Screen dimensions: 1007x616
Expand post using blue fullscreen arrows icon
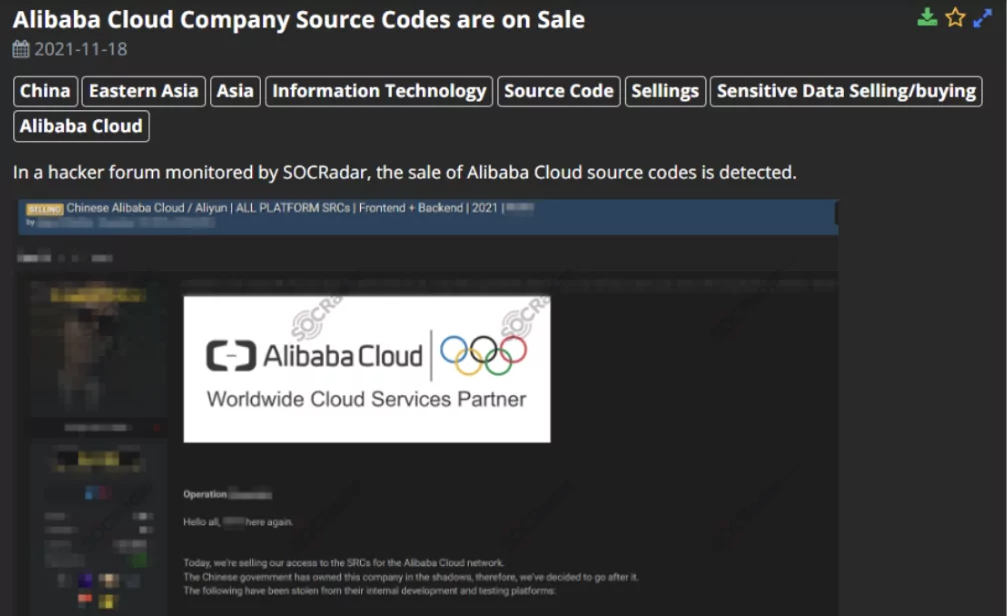(x=983, y=18)
